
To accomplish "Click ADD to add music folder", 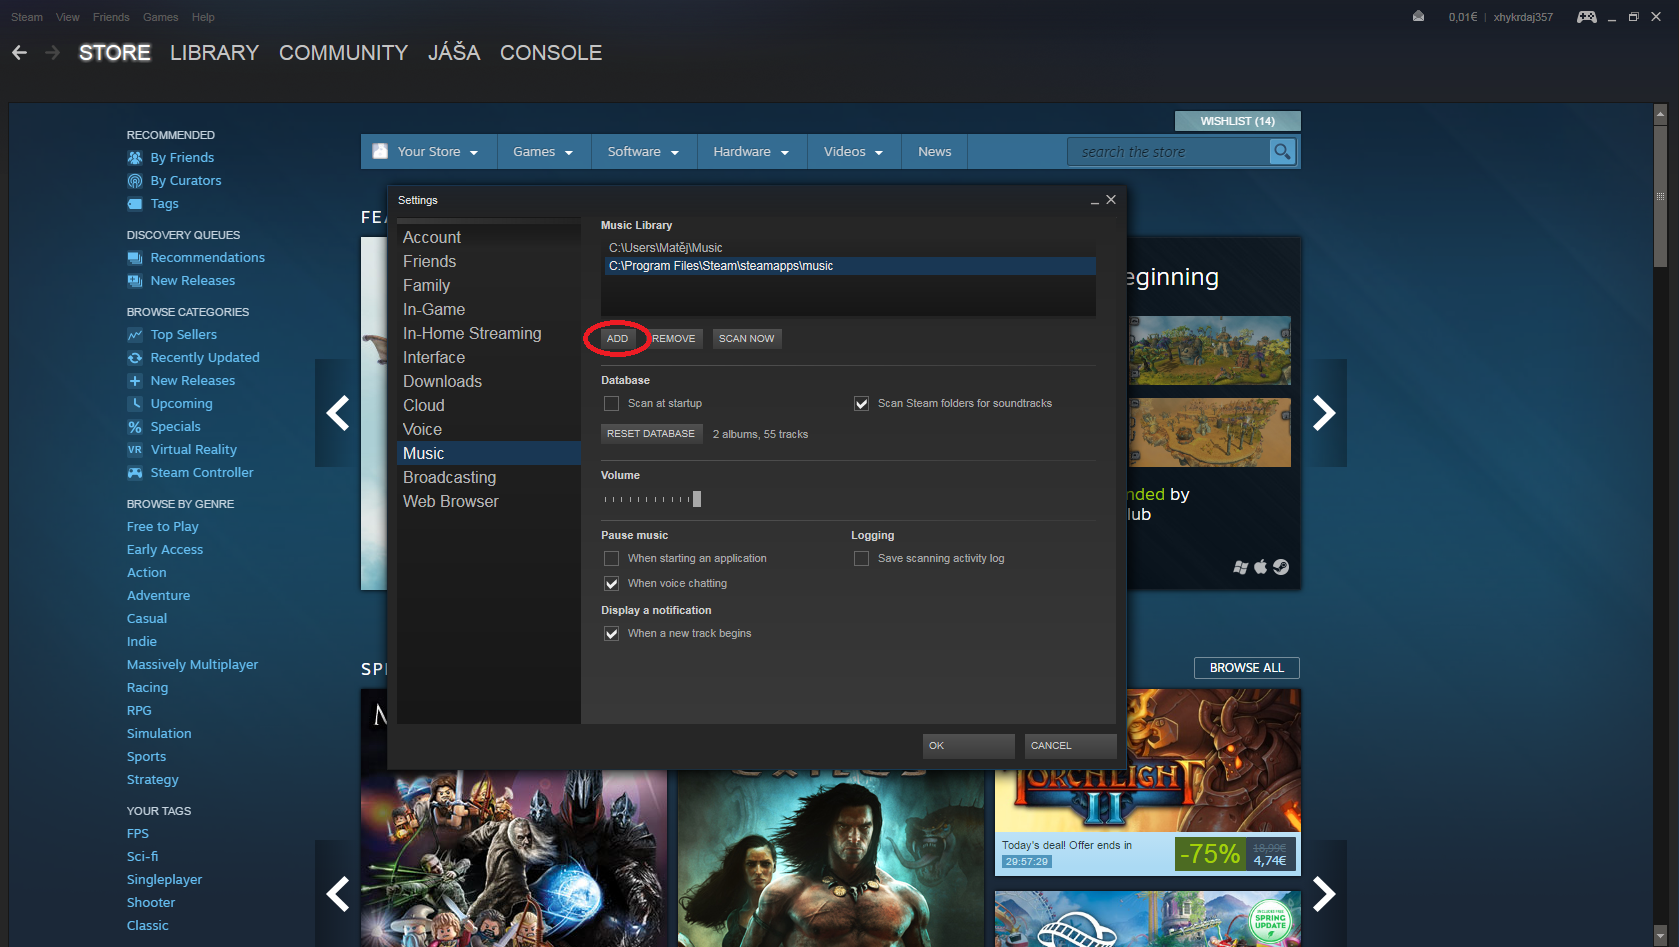I will (x=618, y=339).
